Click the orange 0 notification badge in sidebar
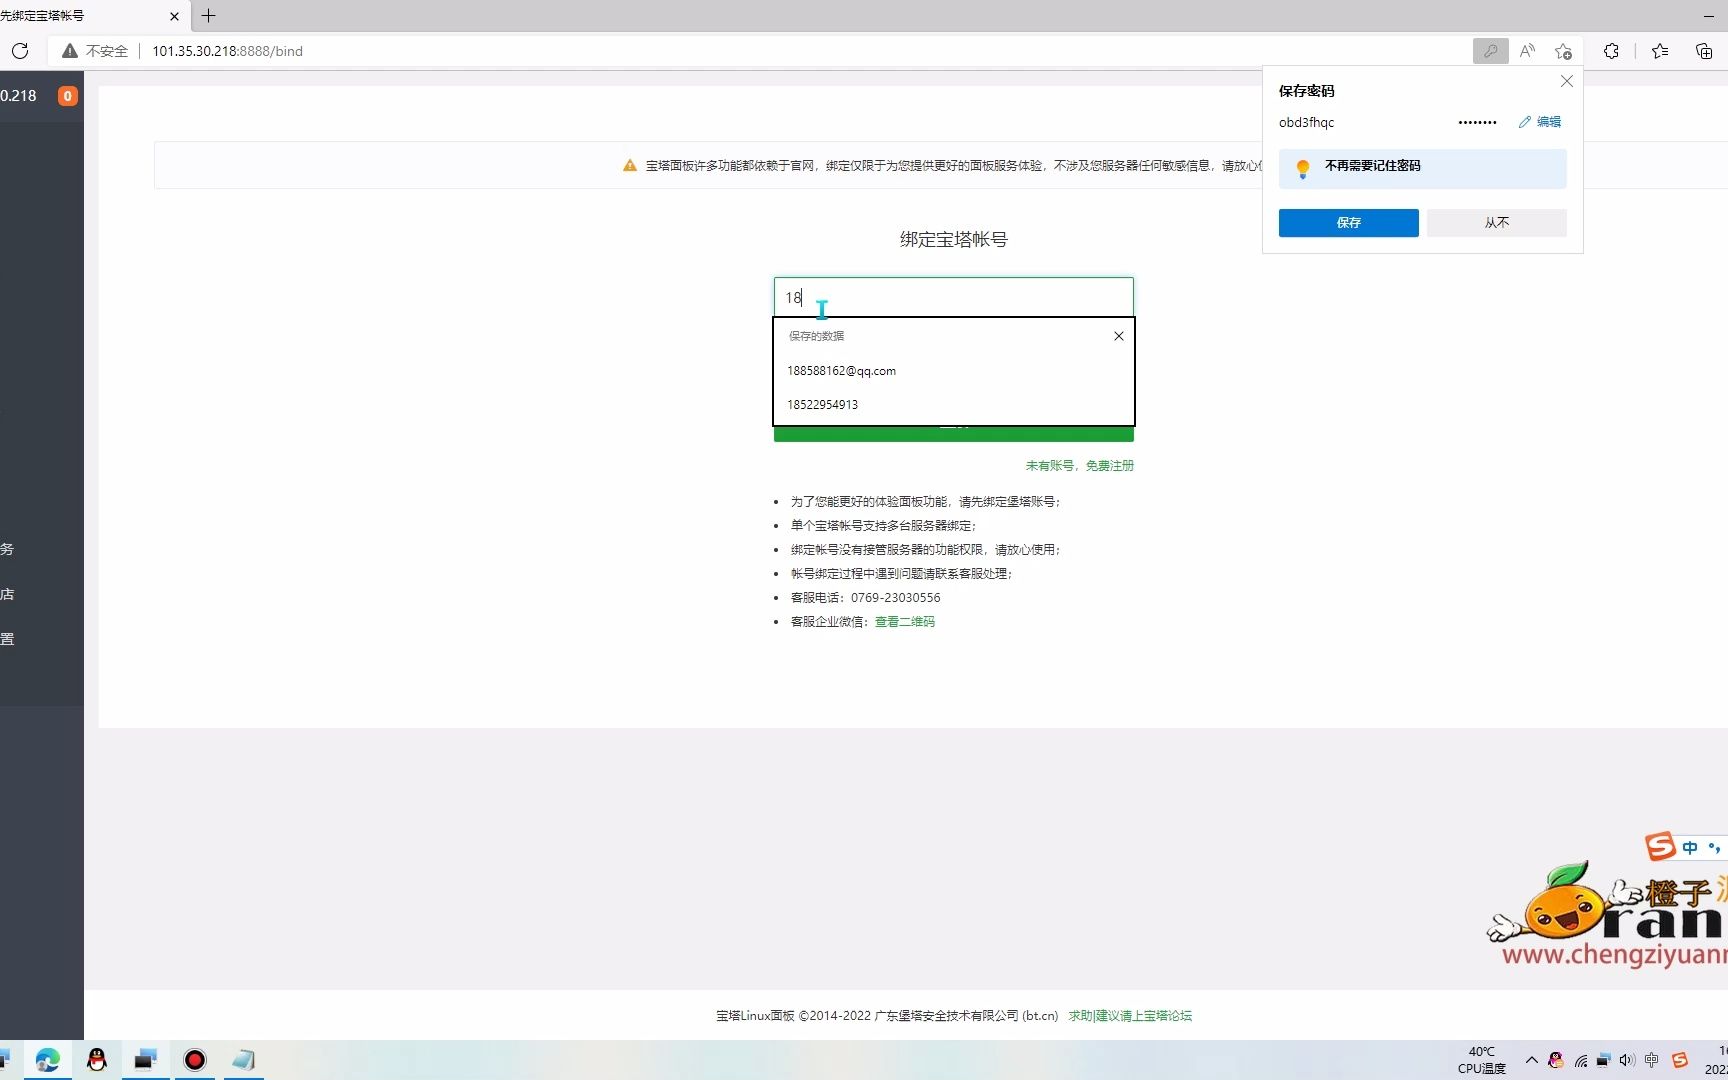The width and height of the screenshot is (1728, 1080). point(67,96)
